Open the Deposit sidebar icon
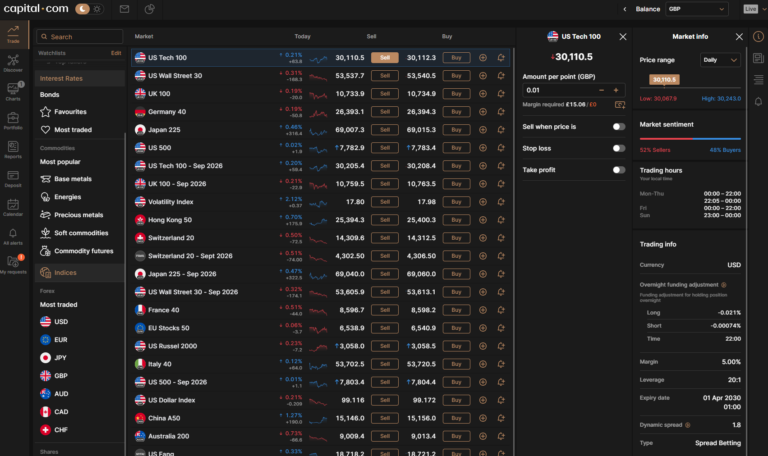Image resolution: width=768 pixels, height=456 pixels. pyautogui.click(x=13, y=178)
